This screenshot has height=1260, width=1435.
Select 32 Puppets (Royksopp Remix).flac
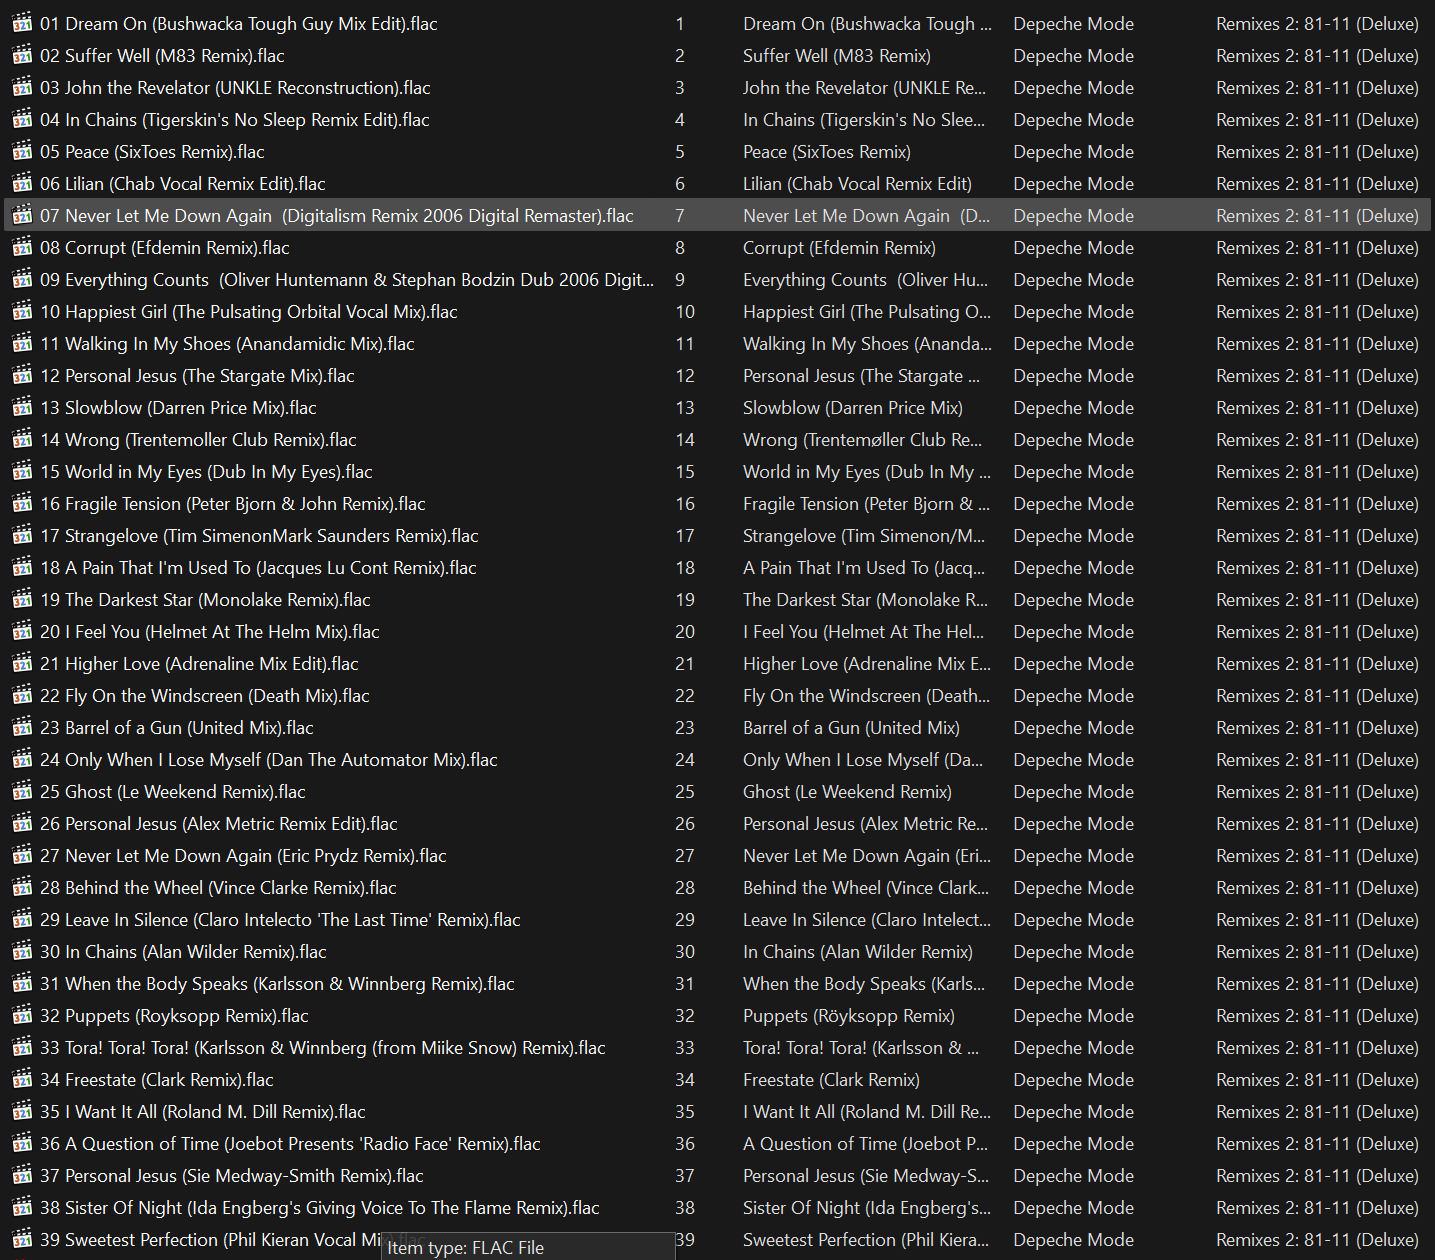(x=174, y=1016)
